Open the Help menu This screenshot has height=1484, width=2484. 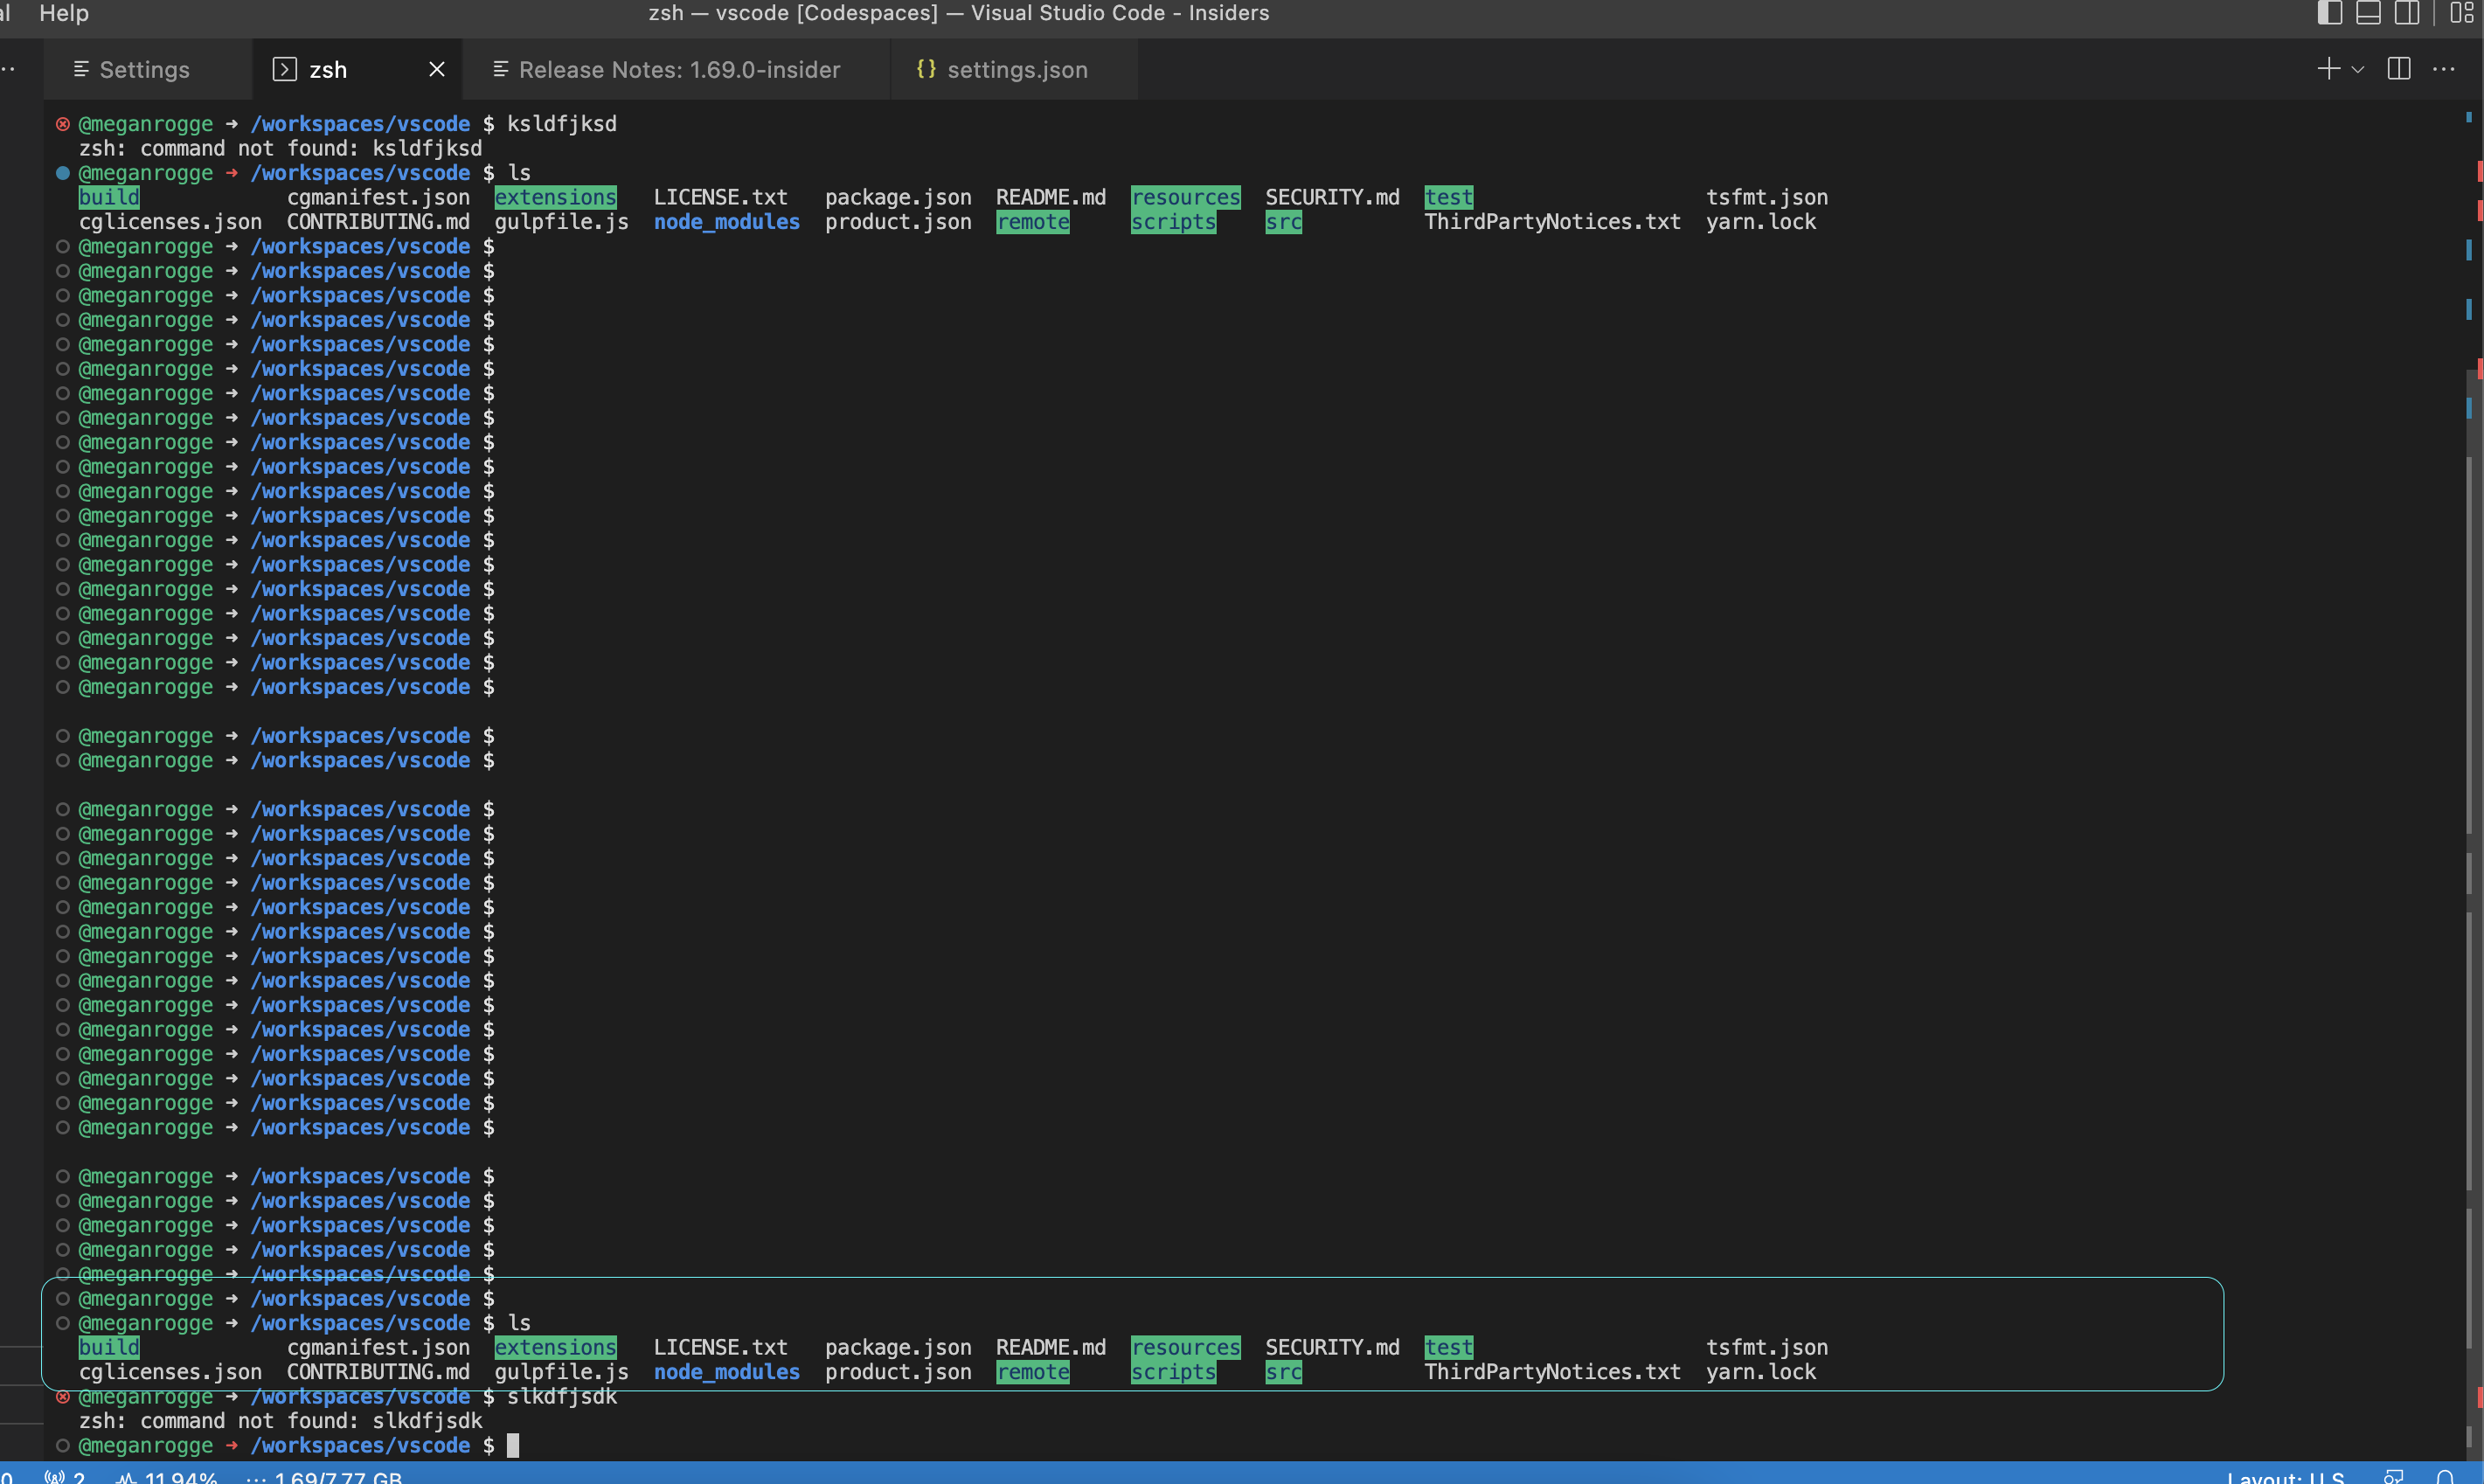point(64,13)
